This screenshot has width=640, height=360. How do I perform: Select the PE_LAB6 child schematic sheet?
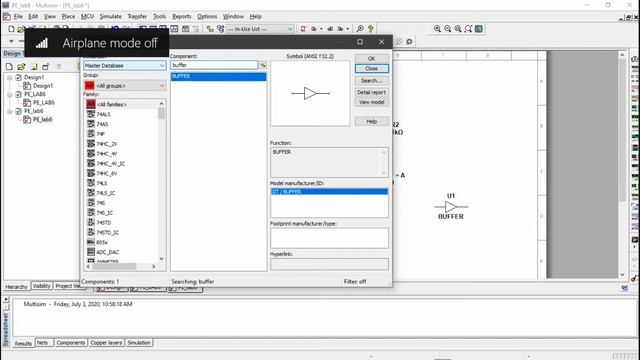click(44, 102)
